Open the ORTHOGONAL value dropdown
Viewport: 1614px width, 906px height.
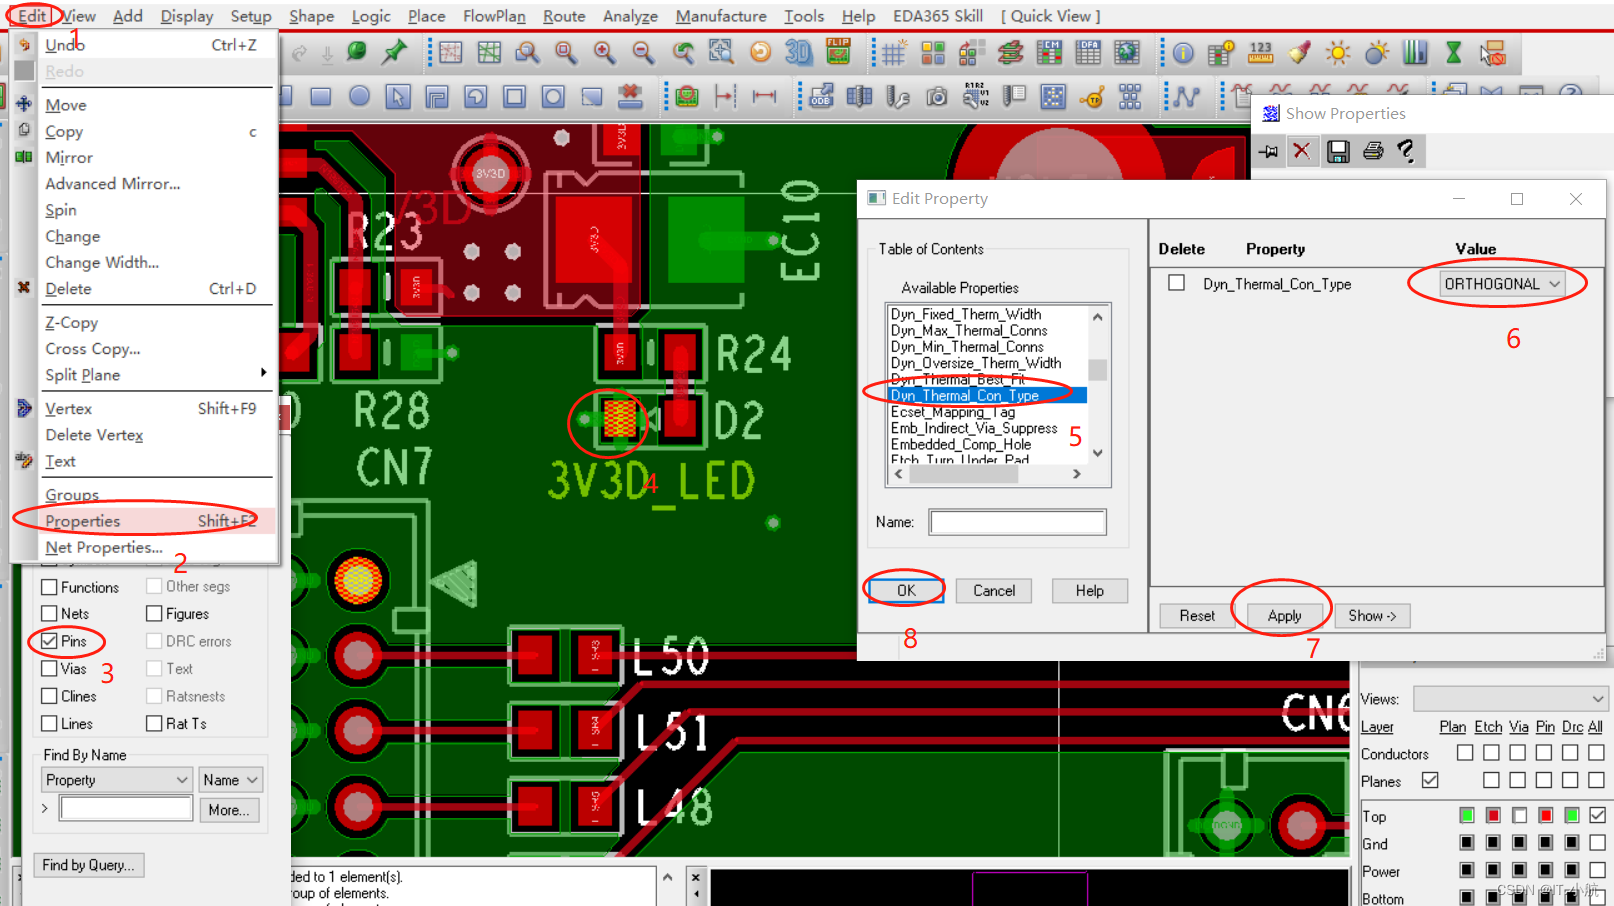(x=1501, y=284)
